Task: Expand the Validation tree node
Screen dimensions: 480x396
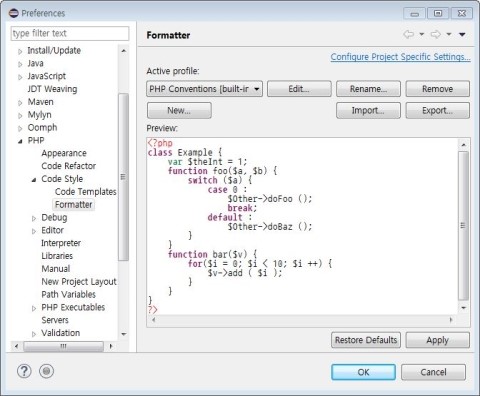Action: (x=34, y=334)
